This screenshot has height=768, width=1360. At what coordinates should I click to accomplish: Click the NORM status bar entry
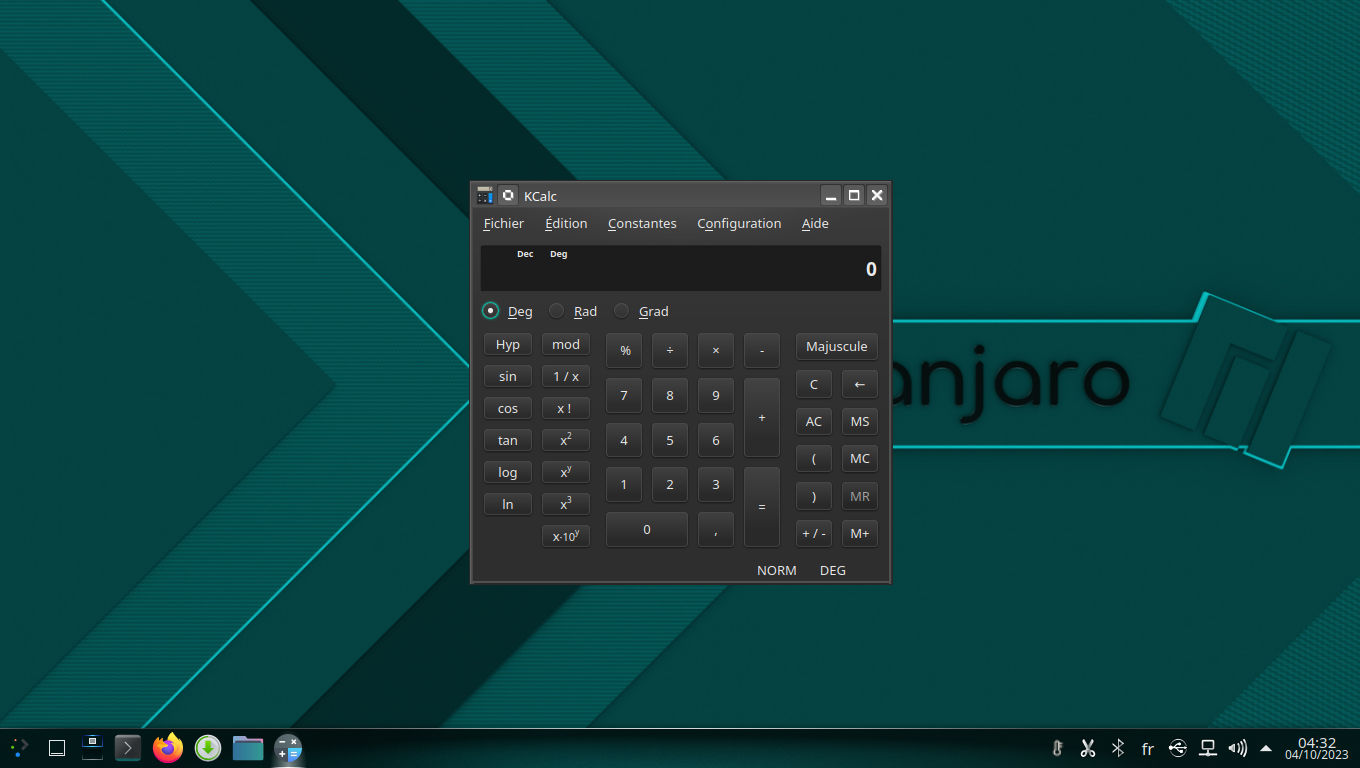pyautogui.click(x=777, y=570)
